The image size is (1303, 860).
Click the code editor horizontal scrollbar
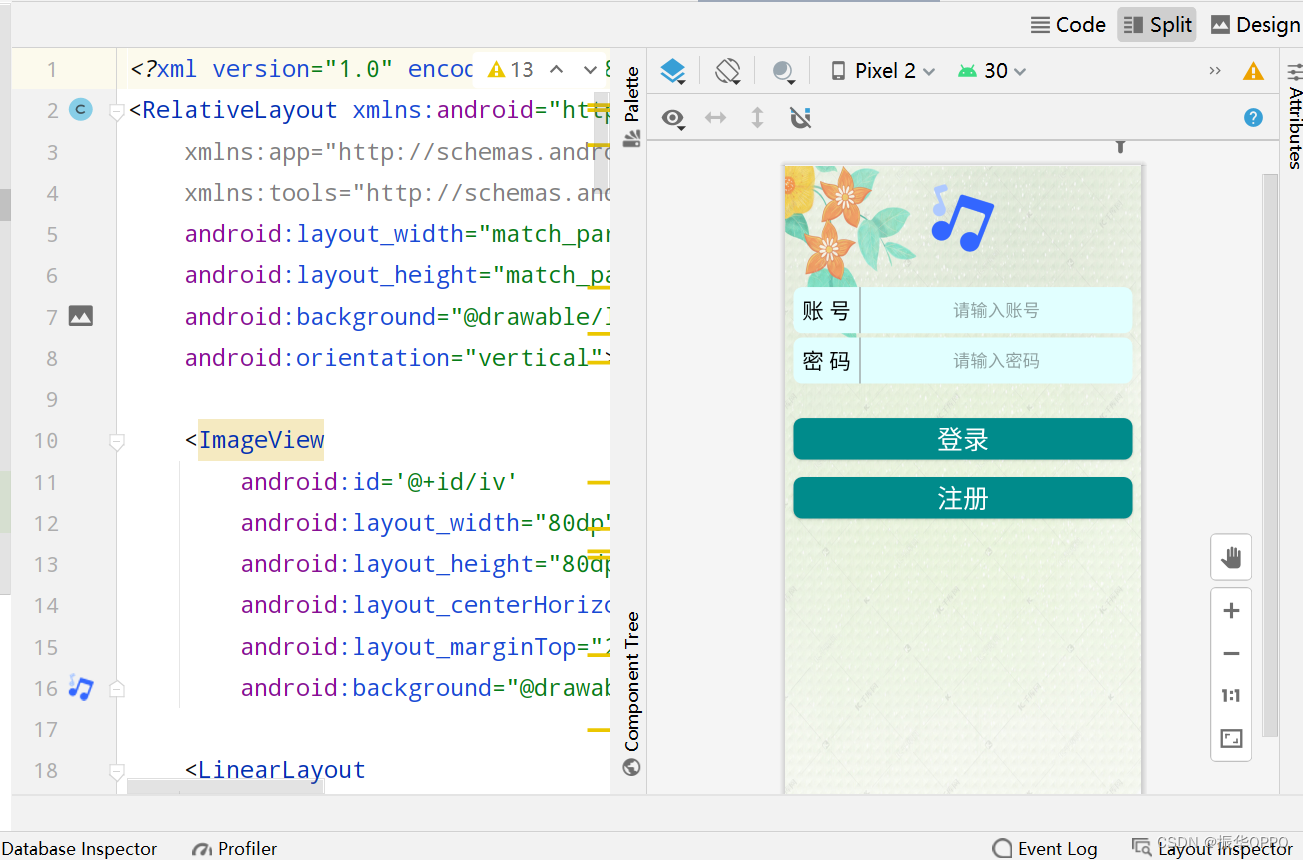click(225, 788)
